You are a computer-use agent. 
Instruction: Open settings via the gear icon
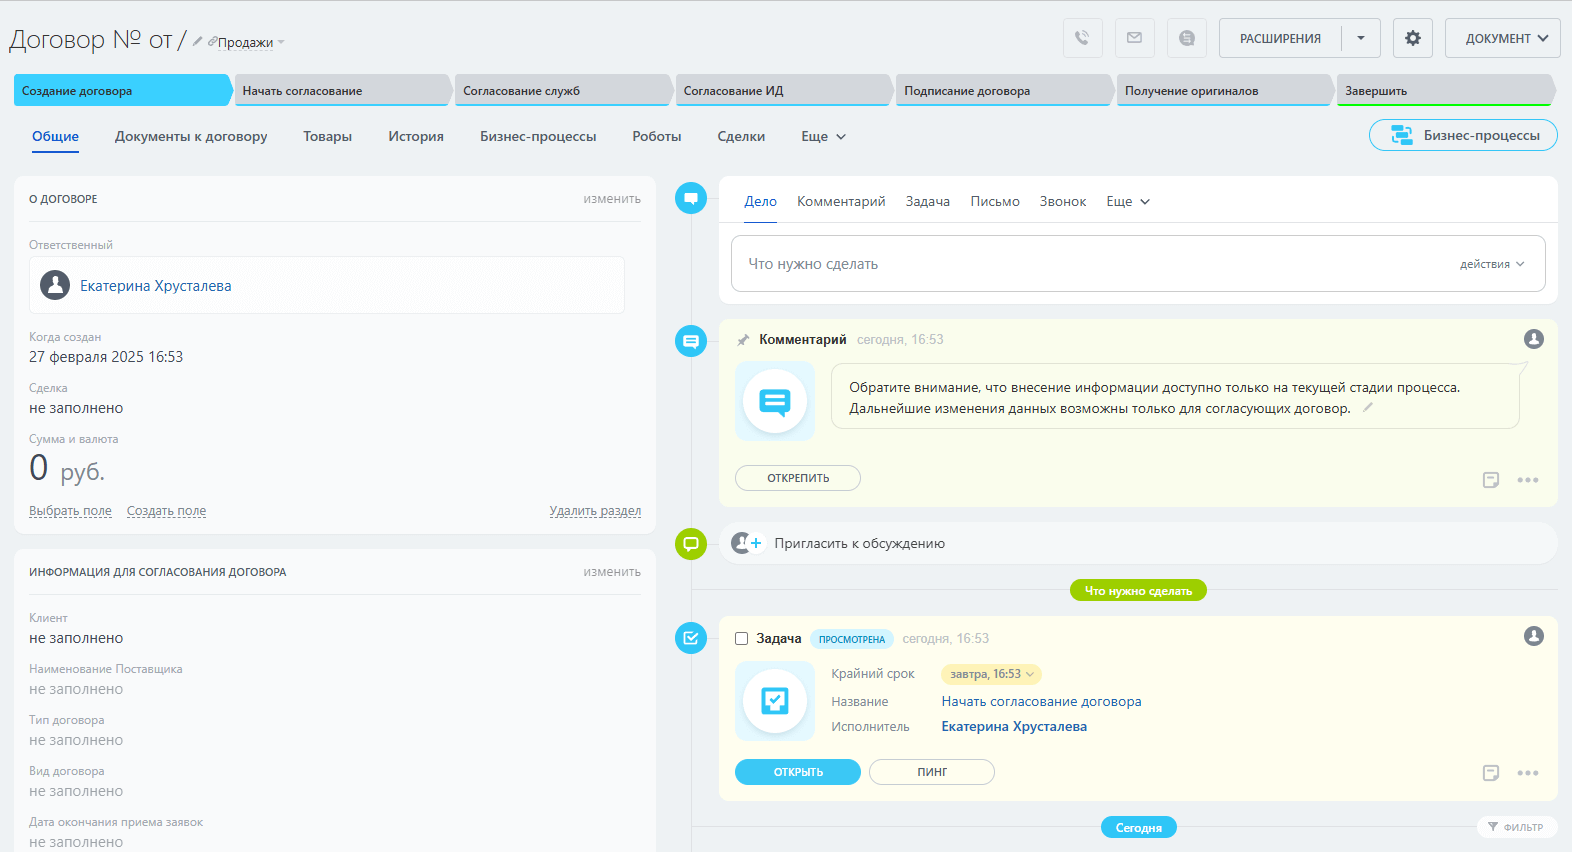[1412, 38]
